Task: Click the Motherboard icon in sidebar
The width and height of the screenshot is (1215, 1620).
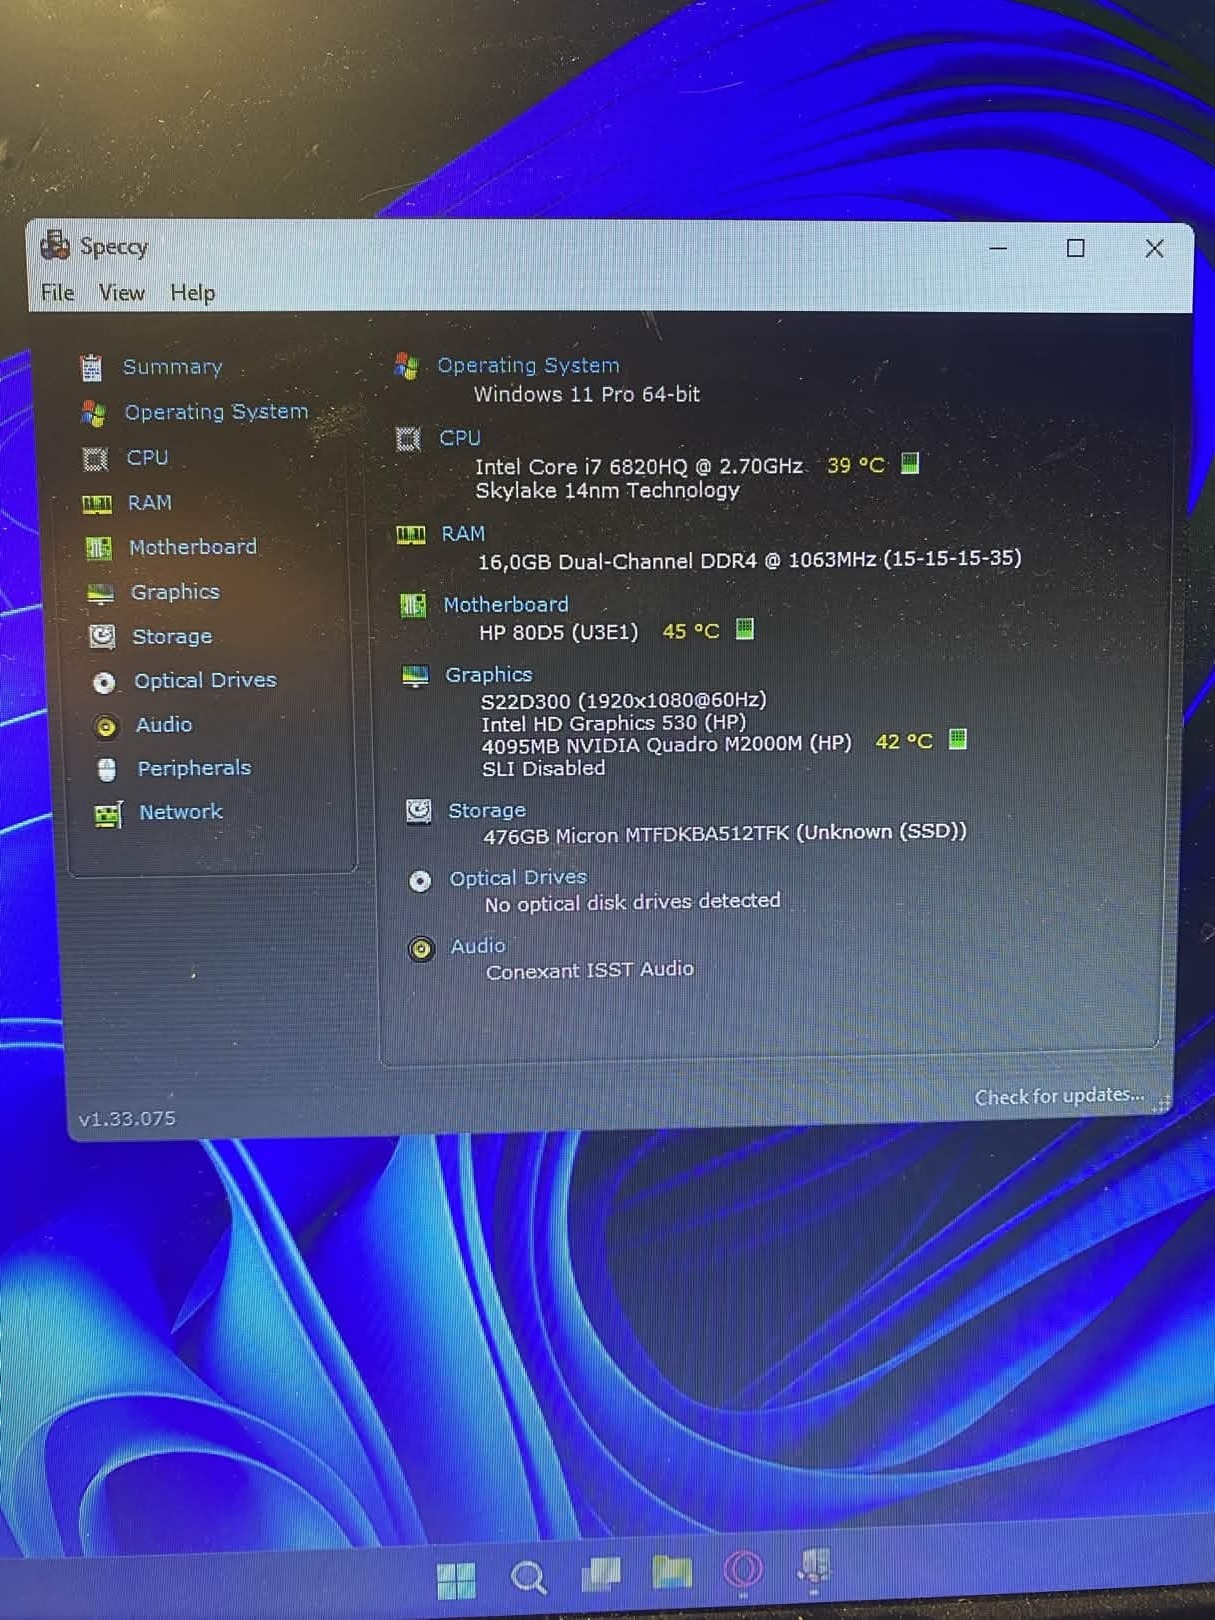Action: (x=99, y=548)
